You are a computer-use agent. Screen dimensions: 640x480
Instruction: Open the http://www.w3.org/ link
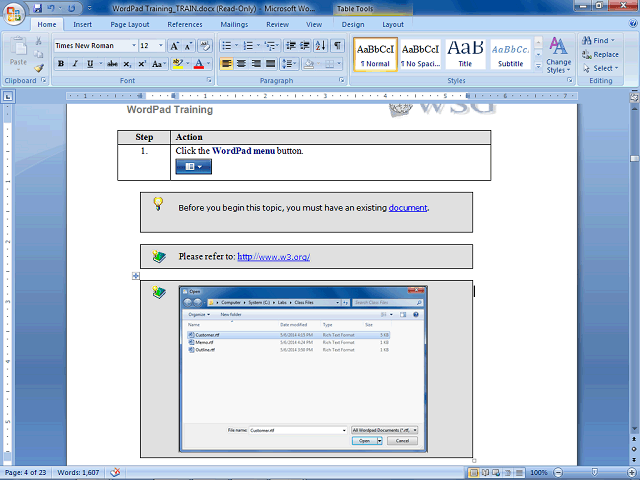[273, 257]
